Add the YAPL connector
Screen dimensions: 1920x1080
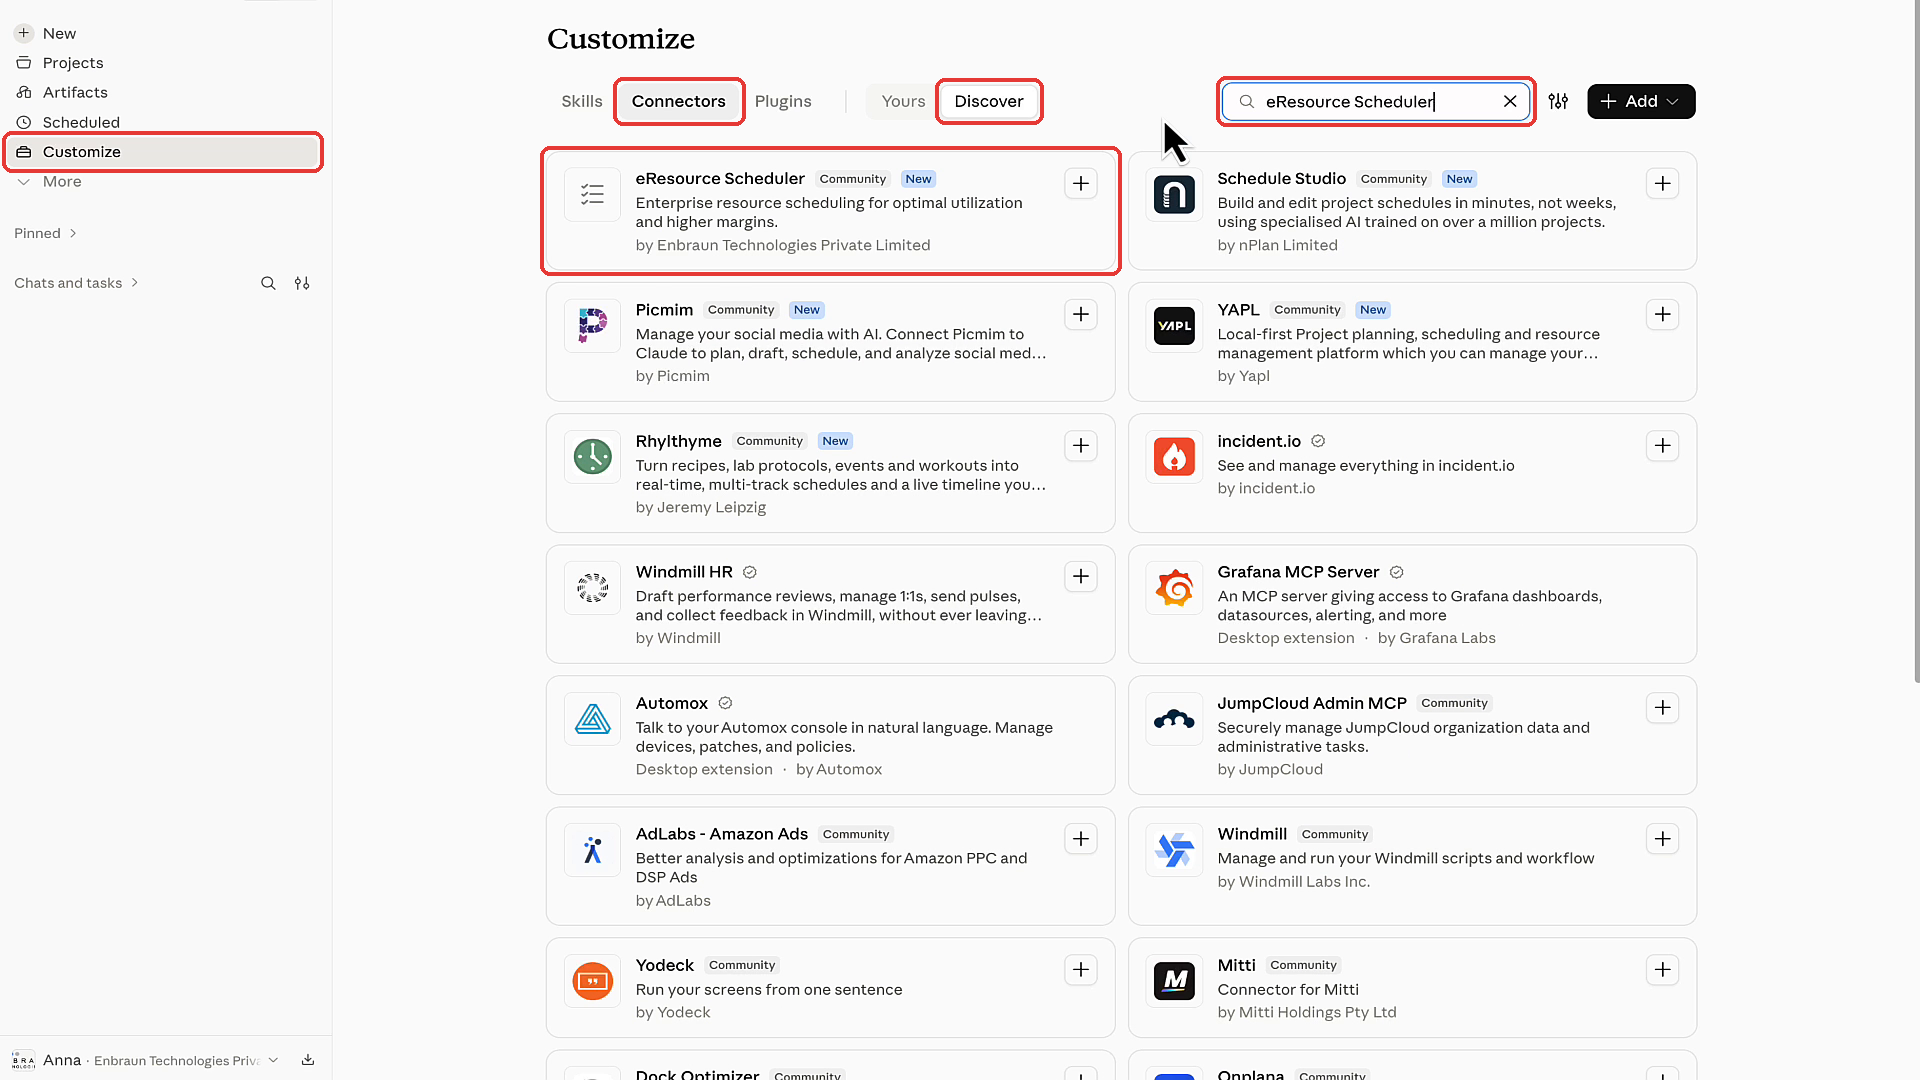(x=1662, y=315)
